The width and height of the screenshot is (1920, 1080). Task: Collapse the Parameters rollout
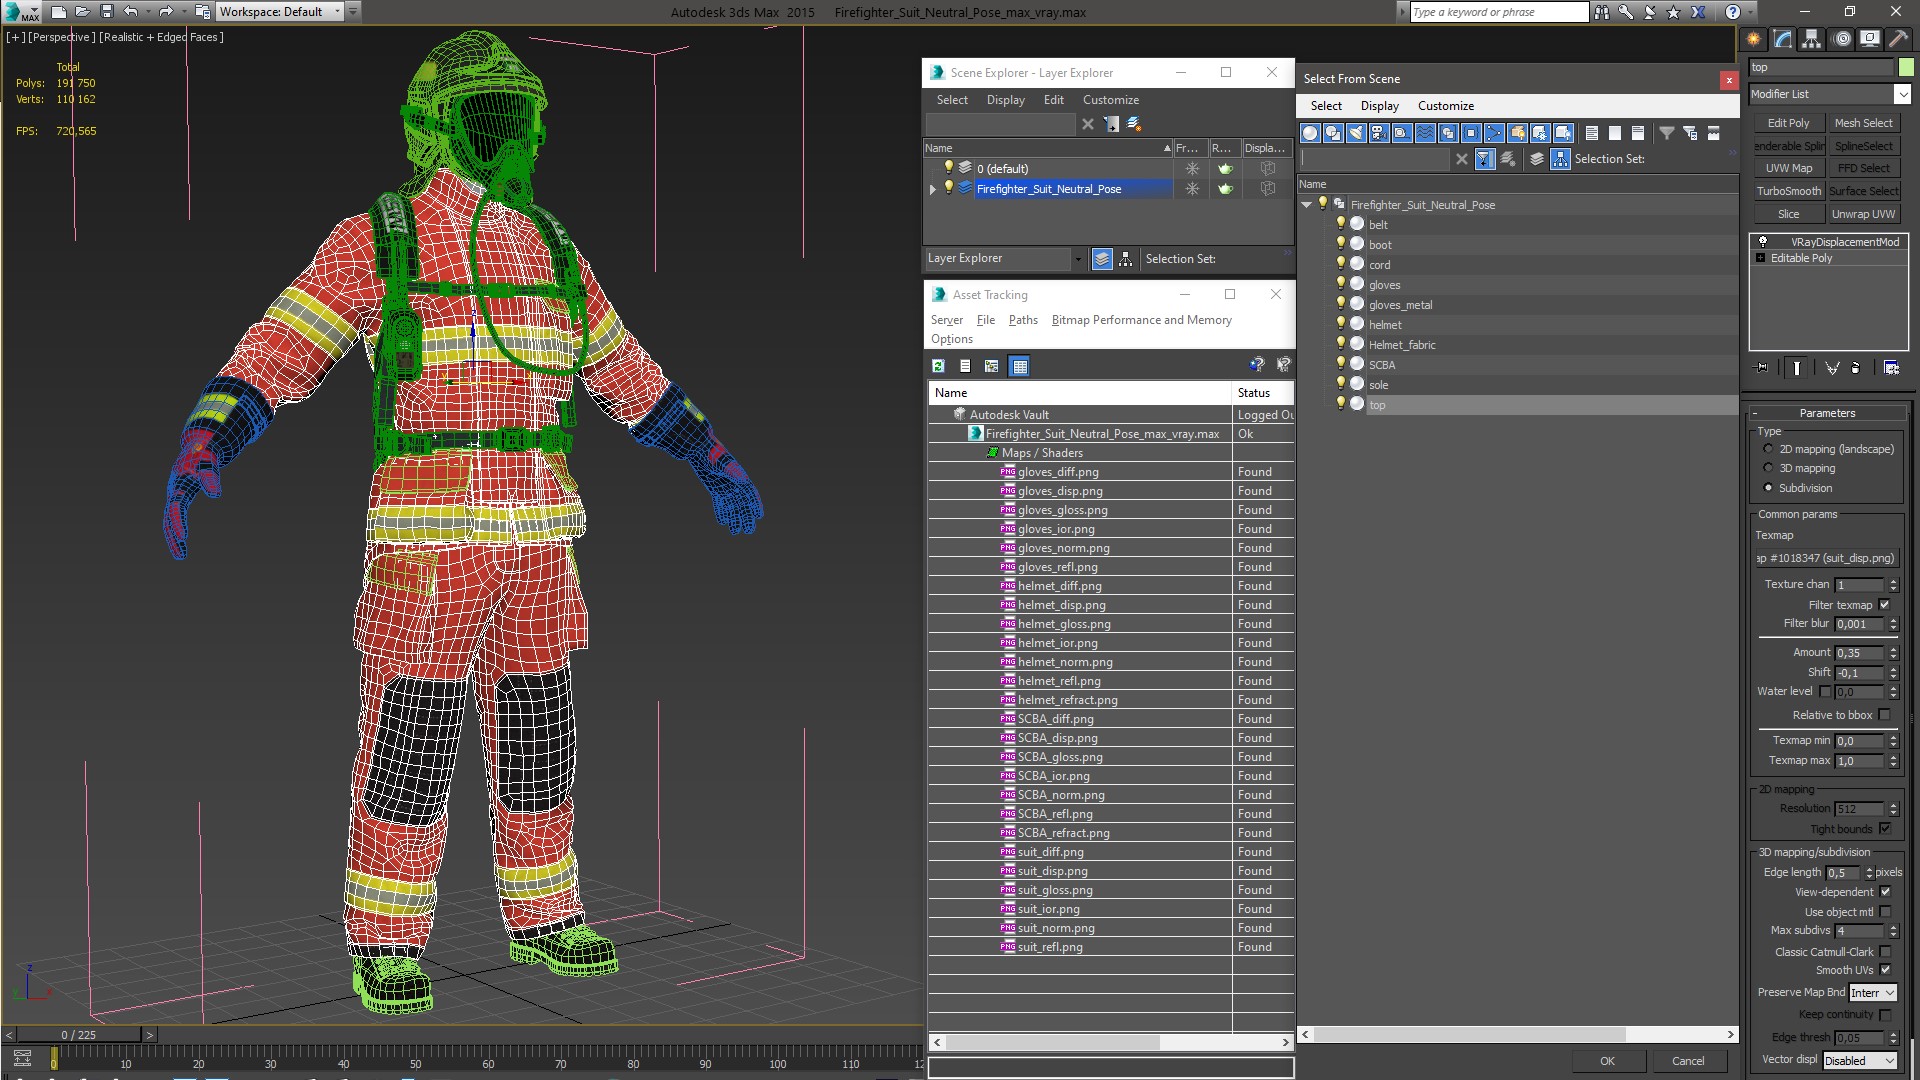click(1827, 413)
